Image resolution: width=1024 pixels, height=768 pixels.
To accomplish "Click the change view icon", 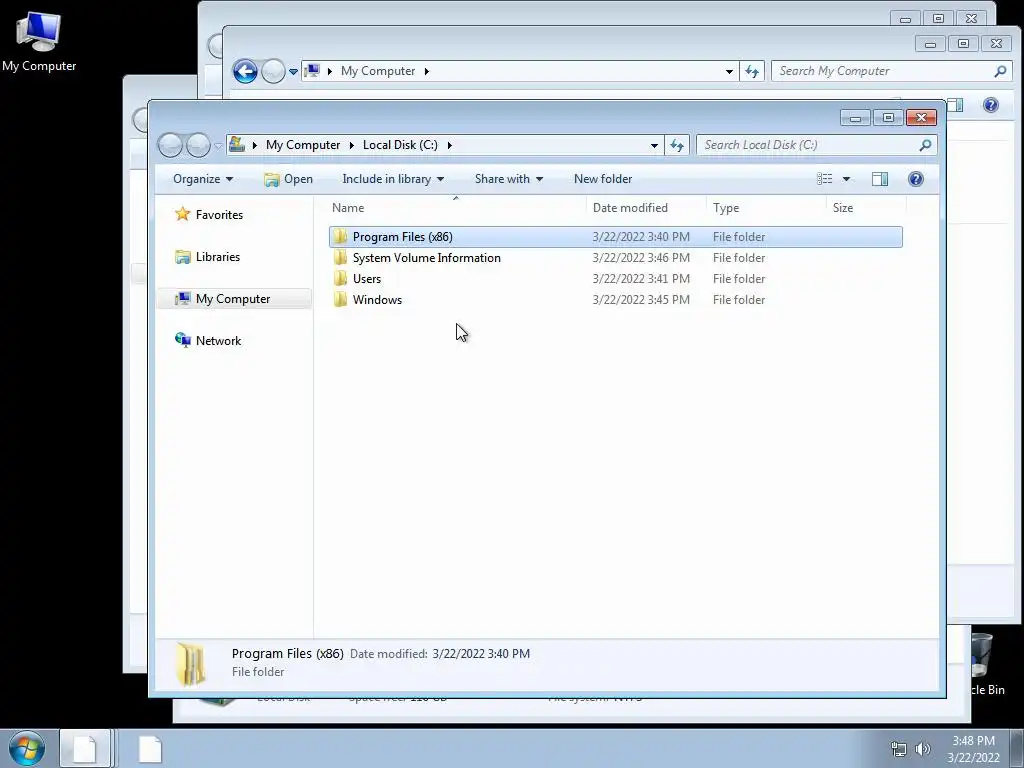I will tap(824, 179).
